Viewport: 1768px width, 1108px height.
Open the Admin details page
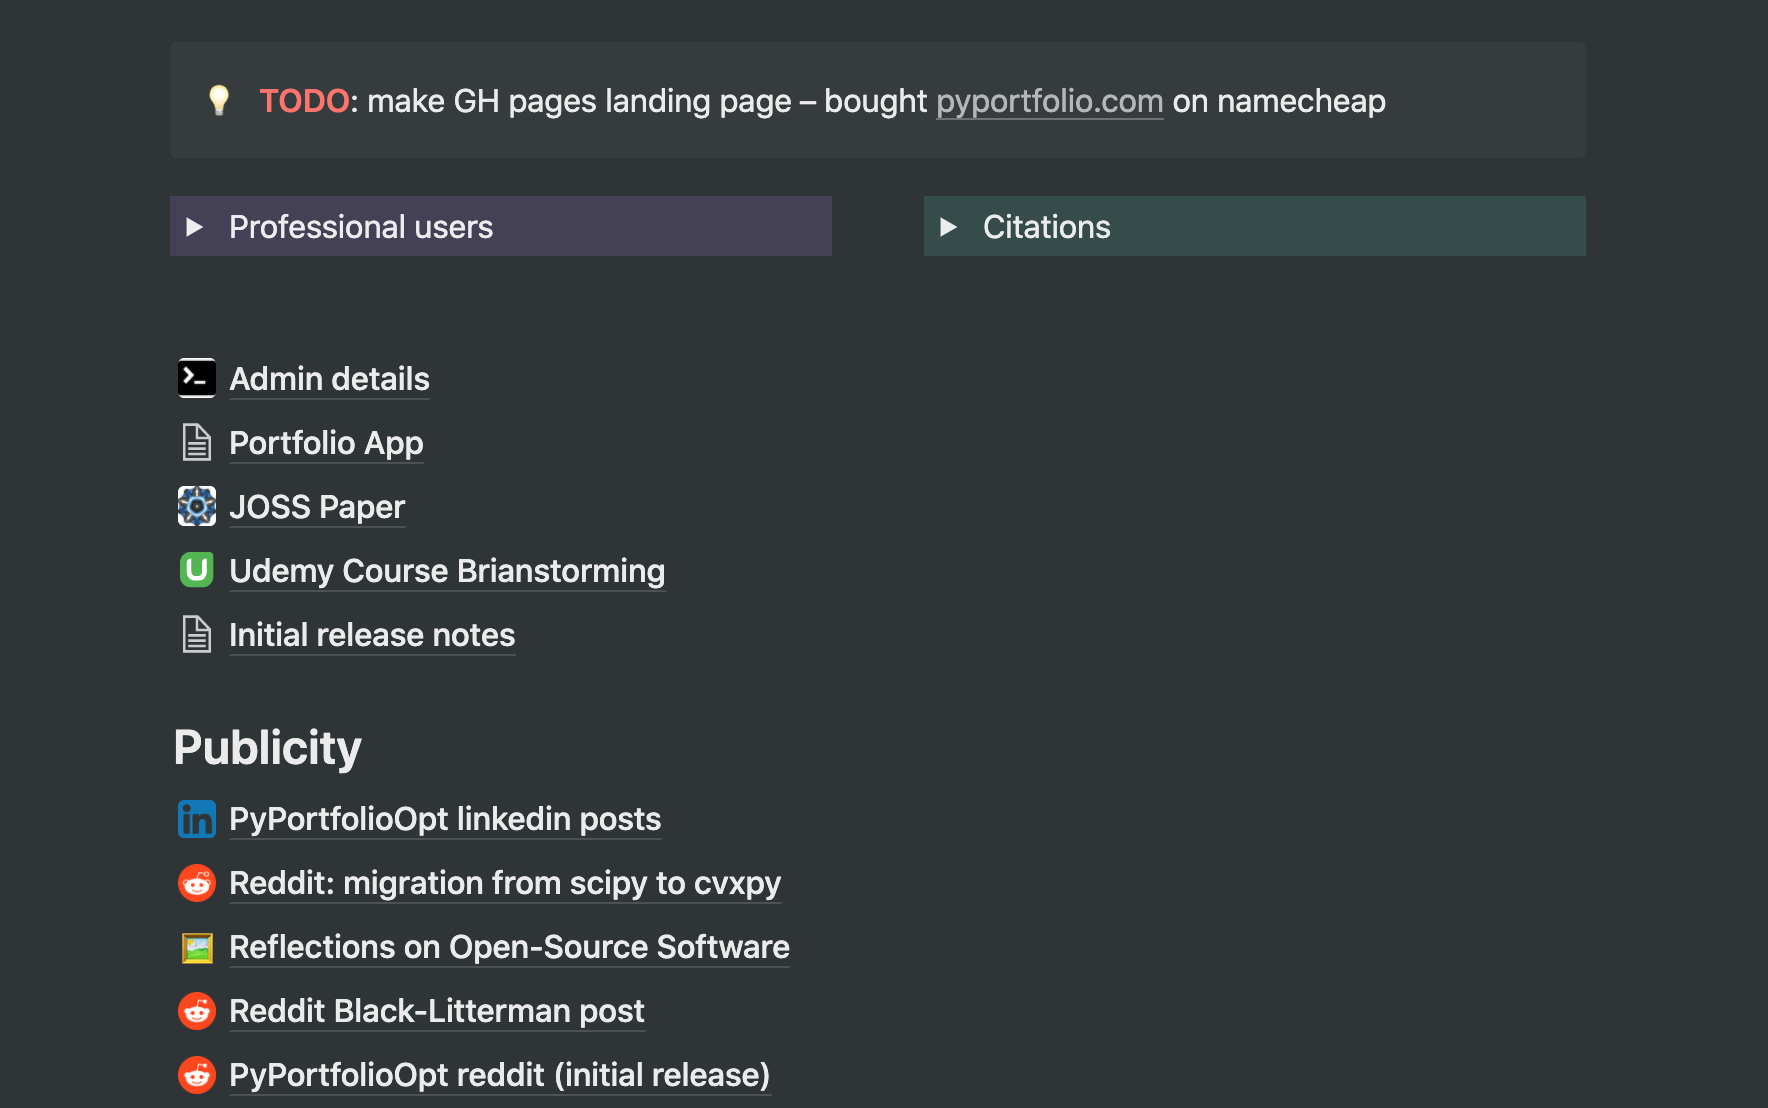pyautogui.click(x=329, y=379)
